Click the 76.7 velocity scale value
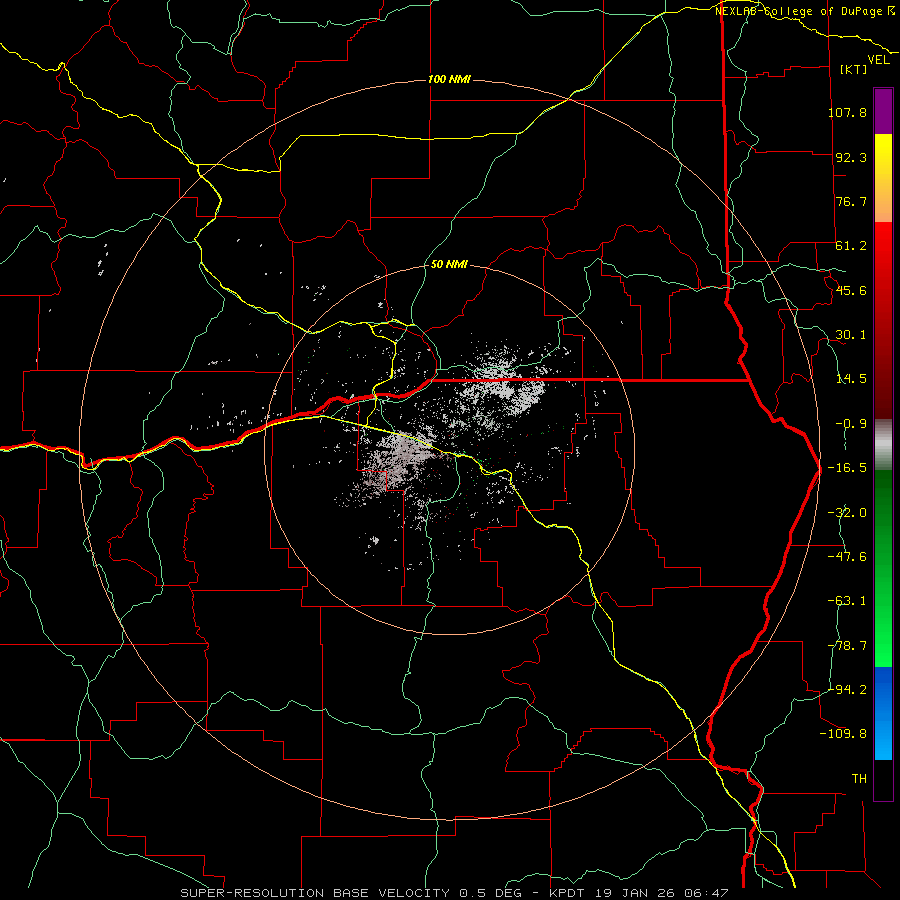Image resolution: width=900 pixels, height=900 pixels. click(851, 201)
